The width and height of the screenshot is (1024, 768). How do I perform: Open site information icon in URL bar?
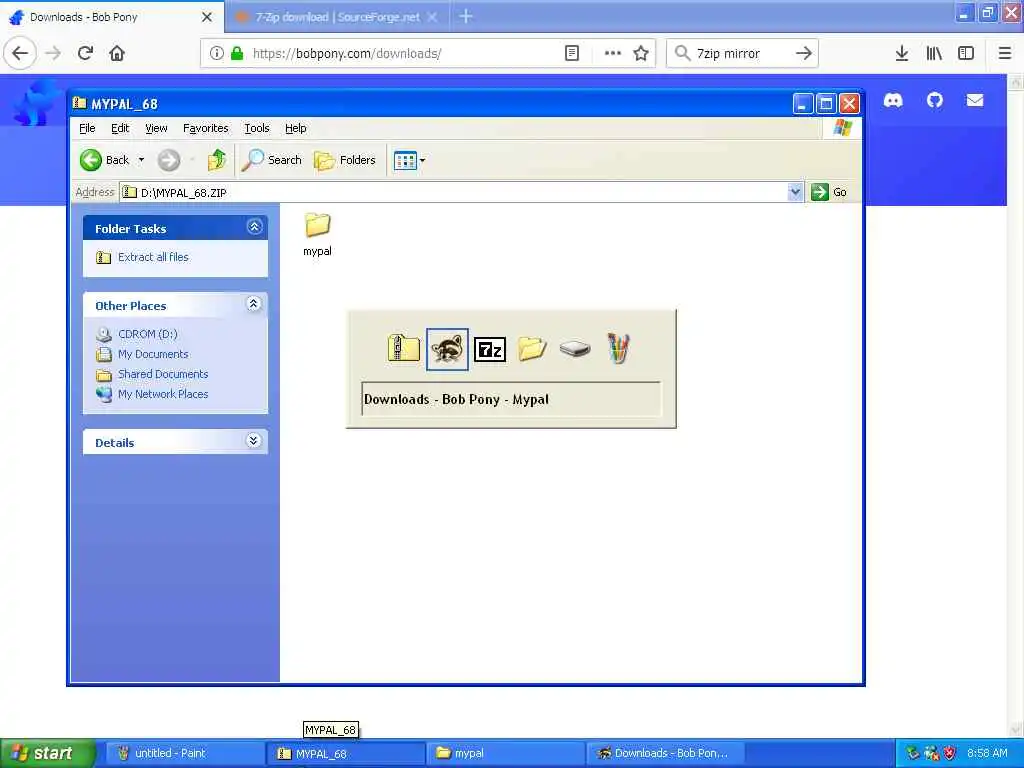point(216,53)
